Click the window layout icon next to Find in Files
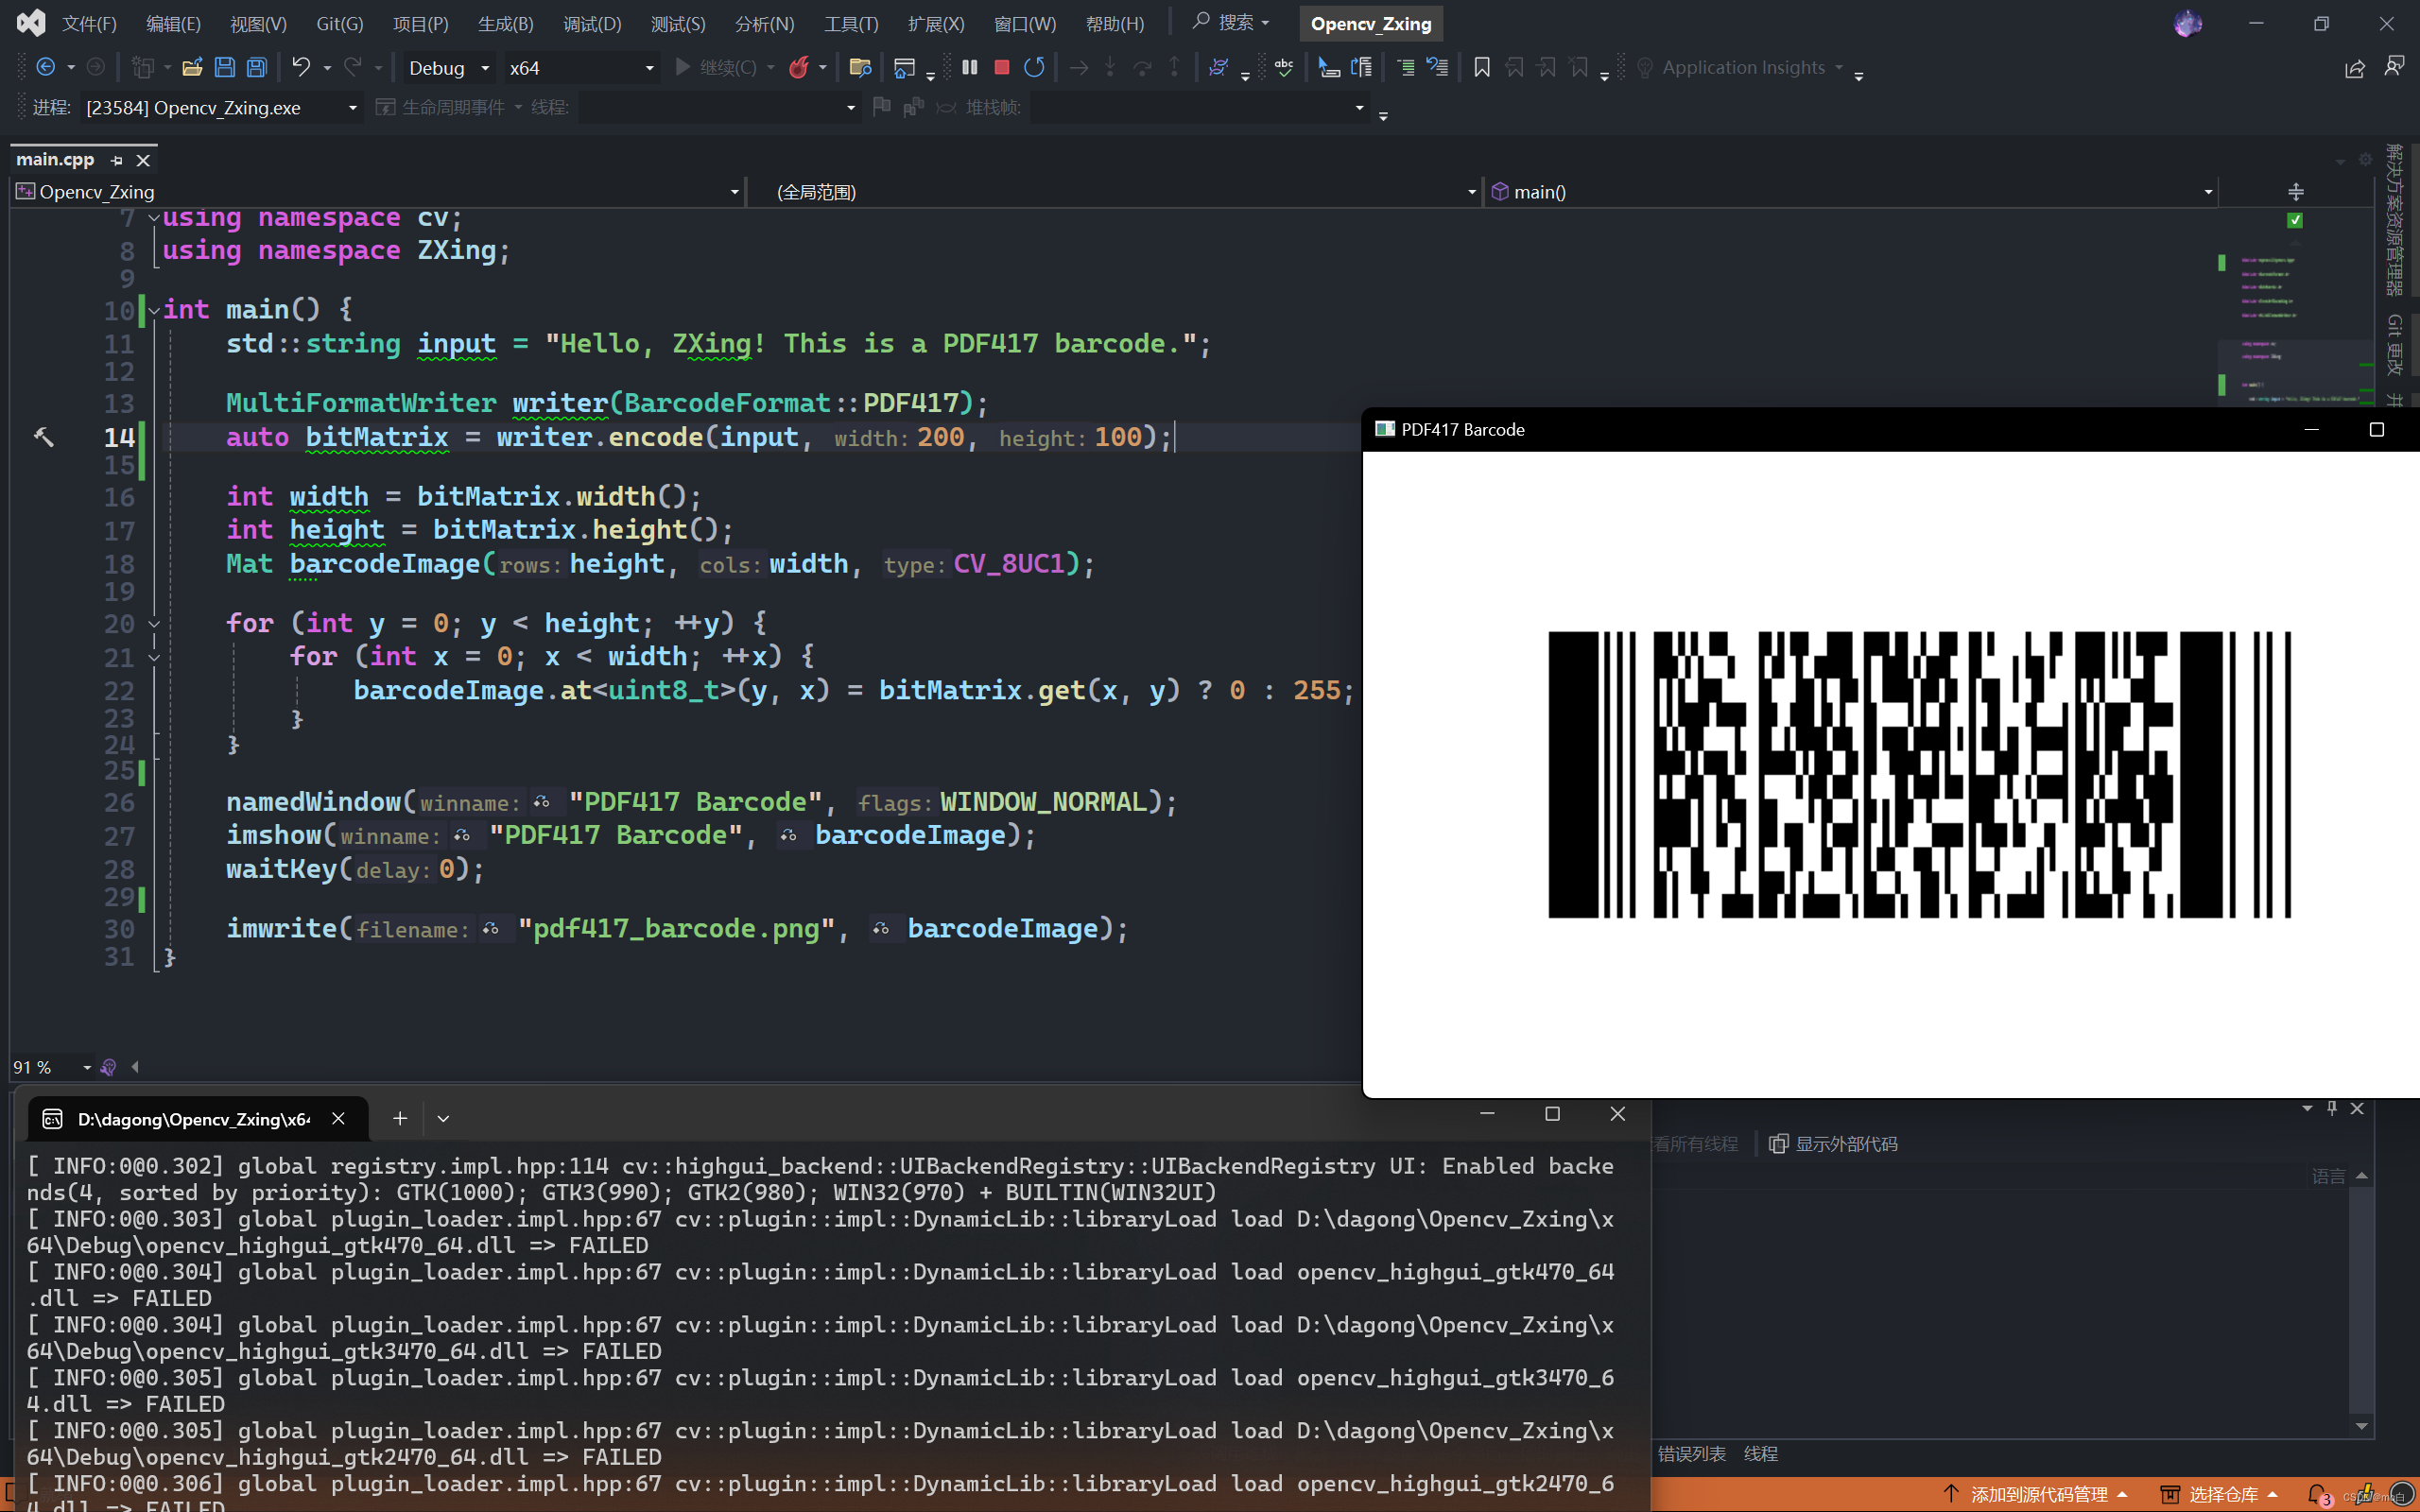 (904, 67)
